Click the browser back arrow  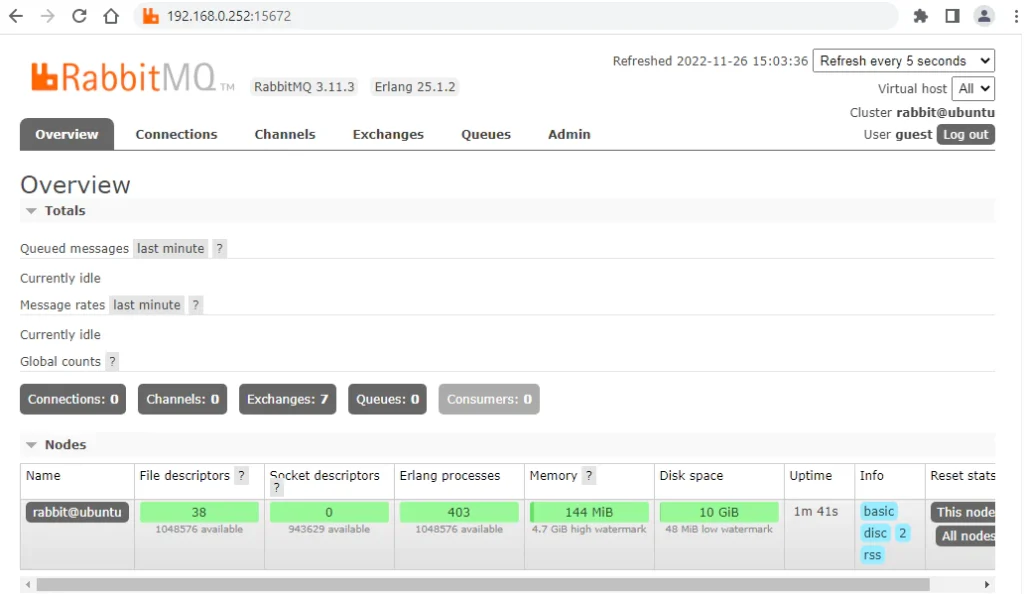click(x=16, y=16)
